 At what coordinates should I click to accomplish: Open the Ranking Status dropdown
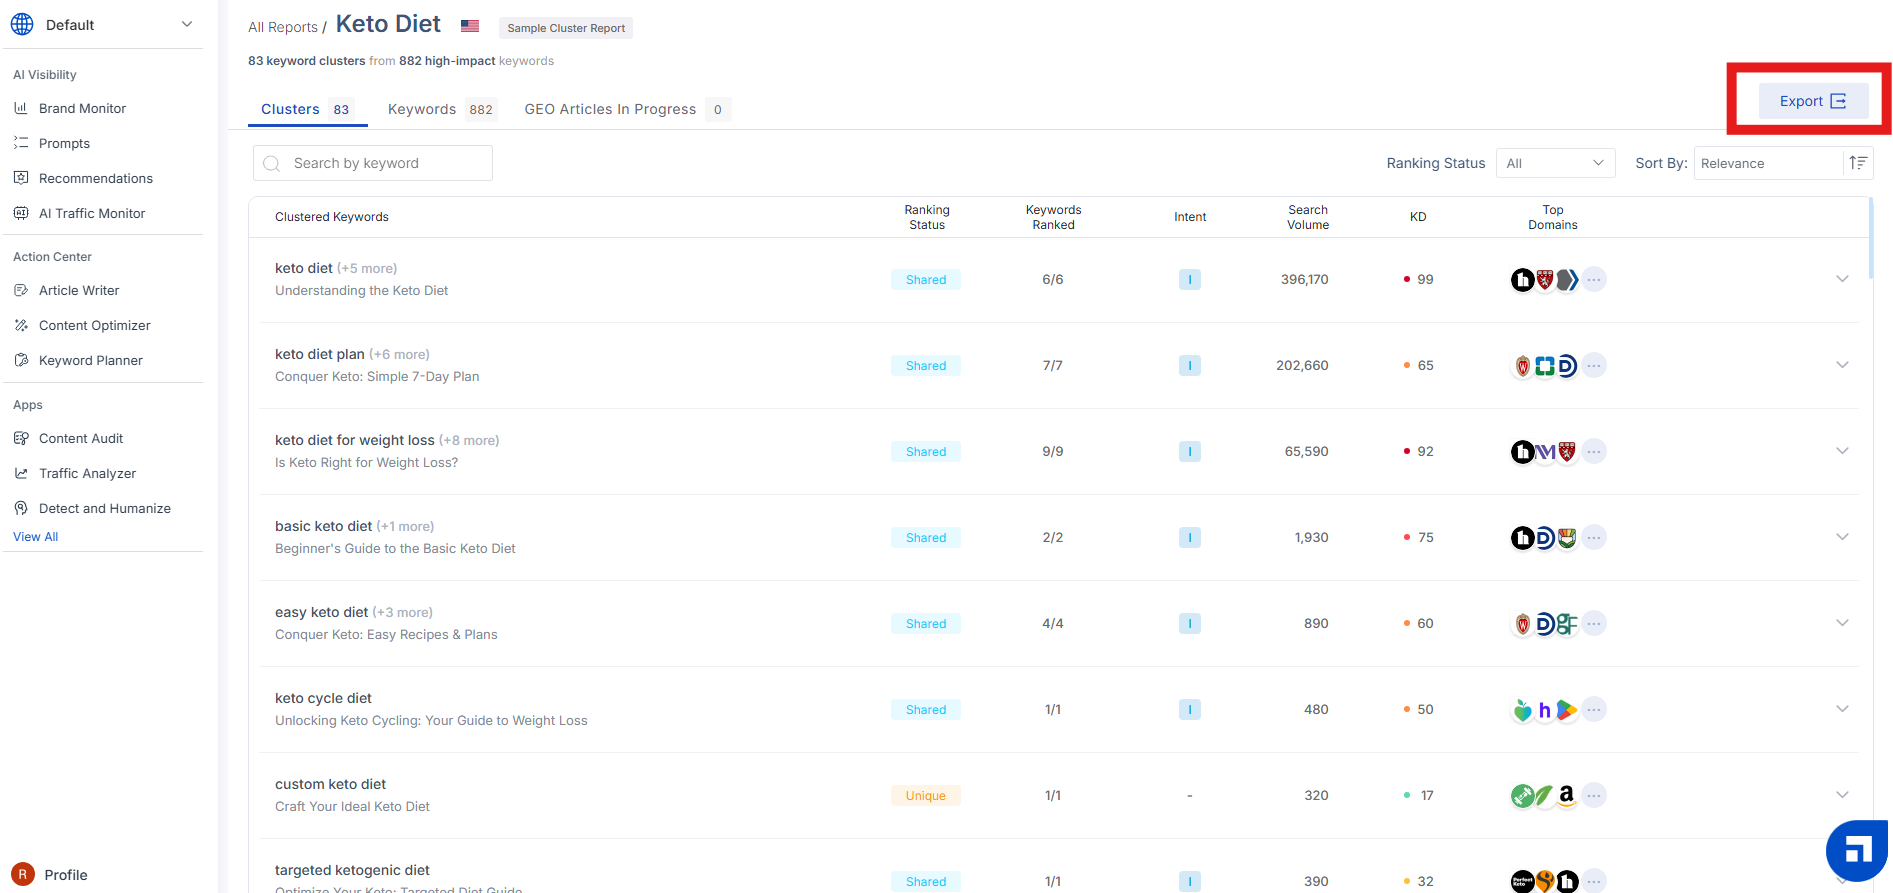coord(1555,163)
